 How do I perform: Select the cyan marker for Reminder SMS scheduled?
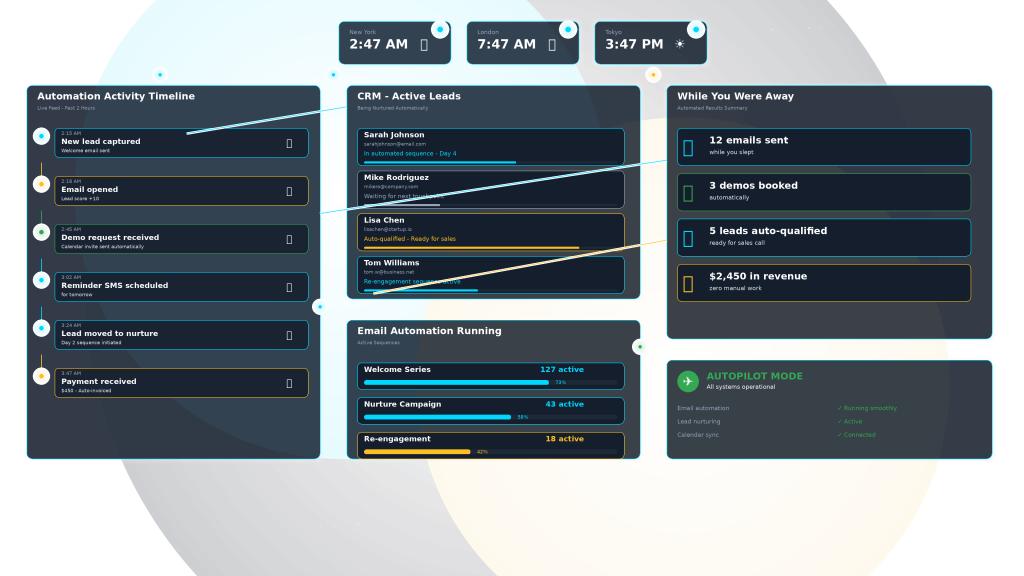[x=41, y=280]
